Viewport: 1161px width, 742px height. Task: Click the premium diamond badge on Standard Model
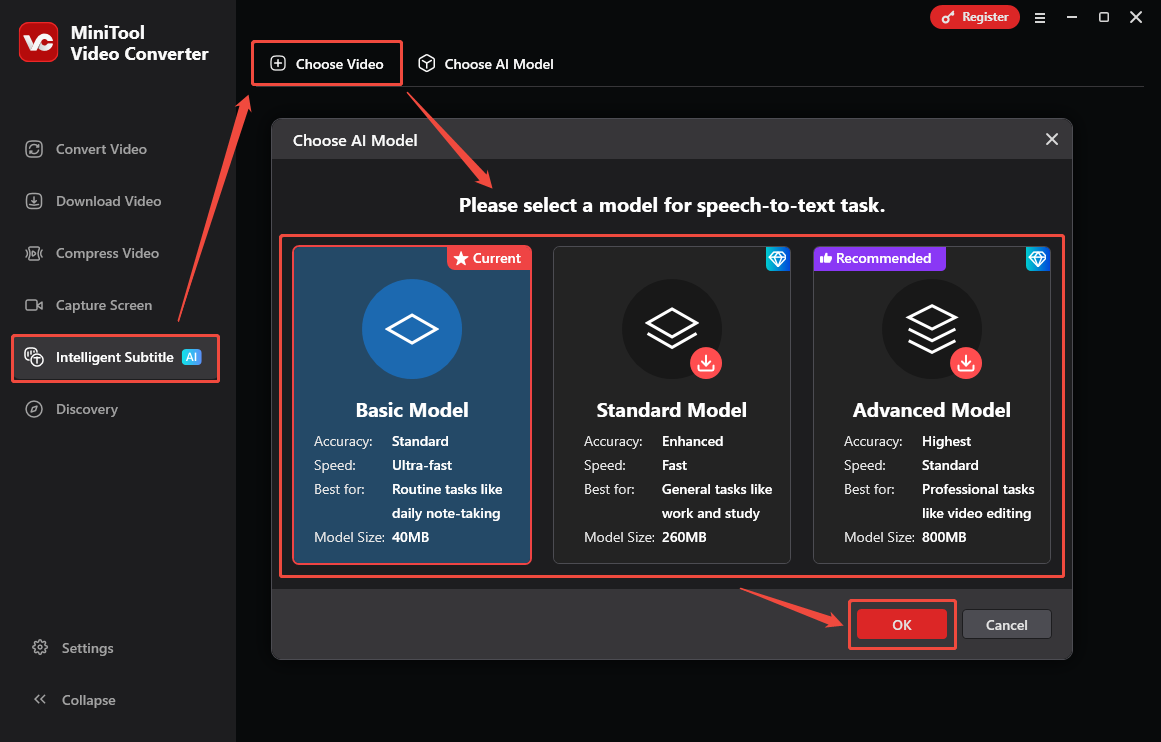(778, 258)
